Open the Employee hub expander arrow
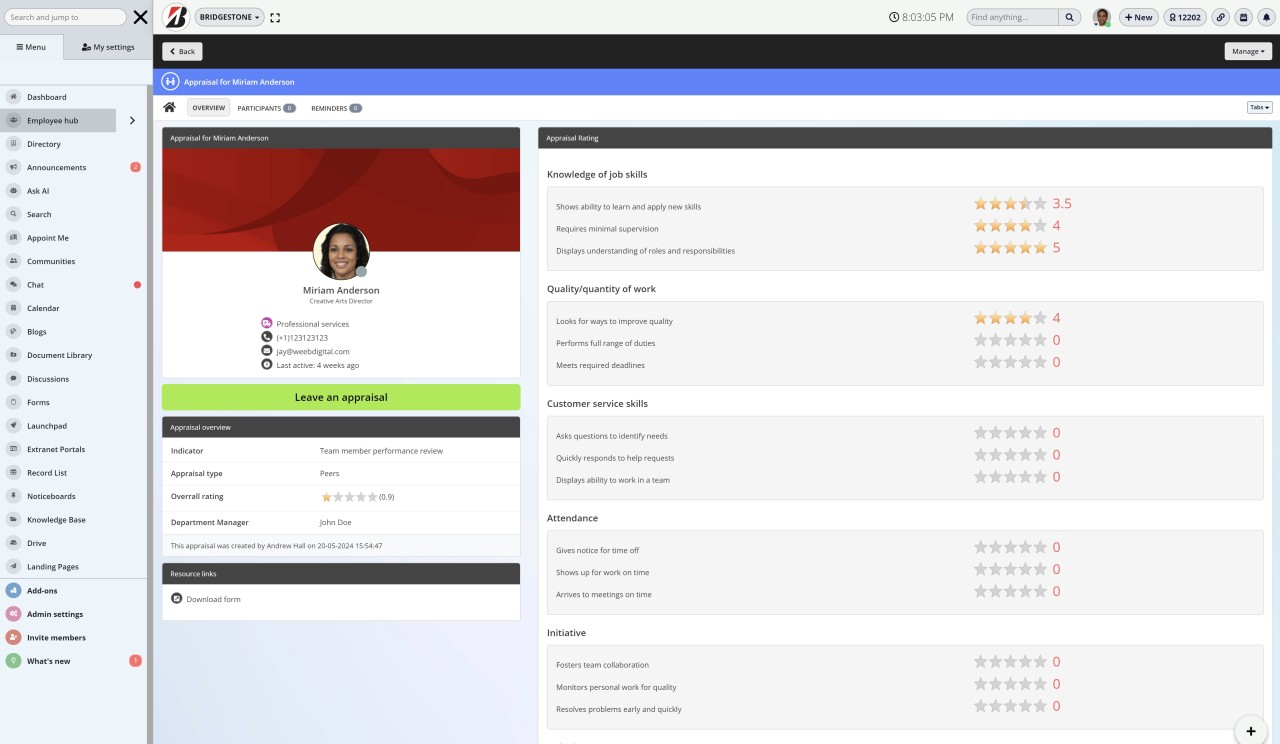1280x744 pixels. [132, 120]
